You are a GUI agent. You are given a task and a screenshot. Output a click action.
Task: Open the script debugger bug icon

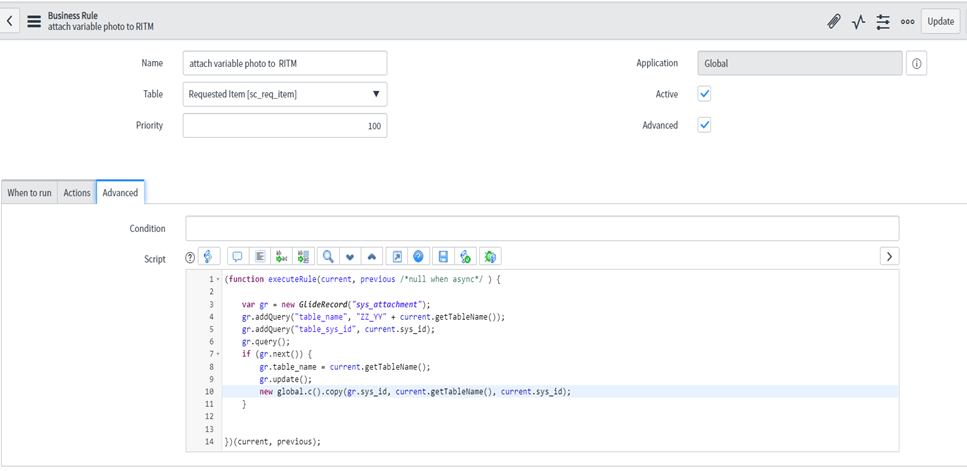pyautogui.click(x=490, y=256)
